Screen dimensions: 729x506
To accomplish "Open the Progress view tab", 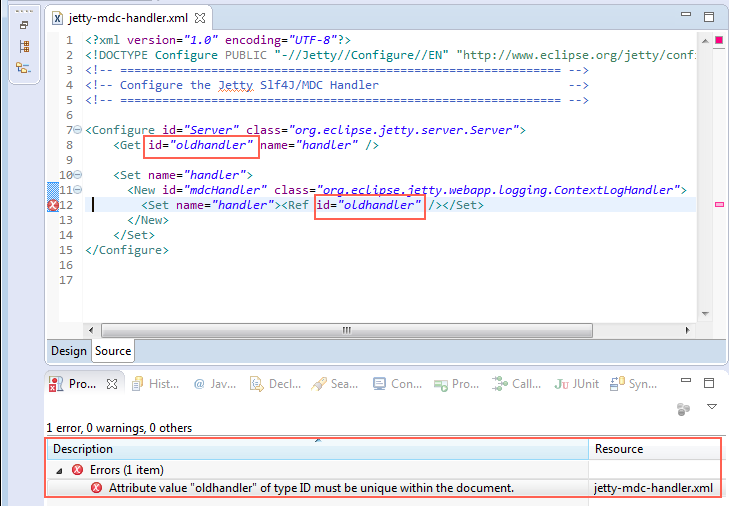I will point(456,384).
